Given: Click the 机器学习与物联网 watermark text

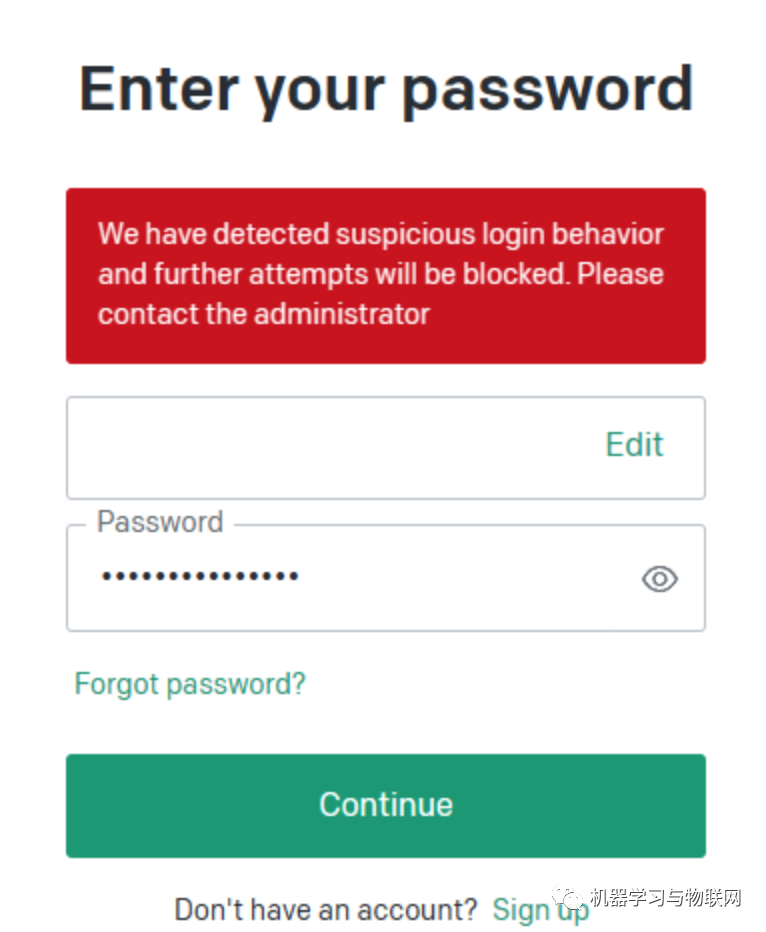Looking at the screenshot, I should [666, 897].
